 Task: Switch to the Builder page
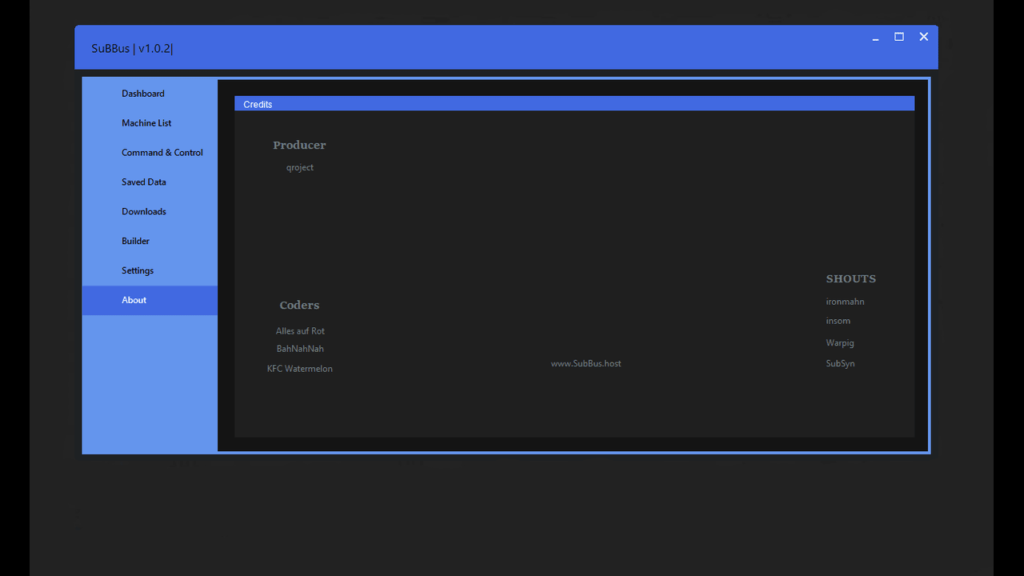(150, 241)
